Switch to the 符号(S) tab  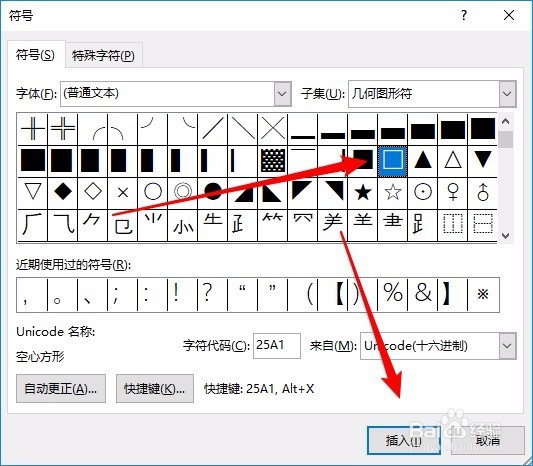35,55
